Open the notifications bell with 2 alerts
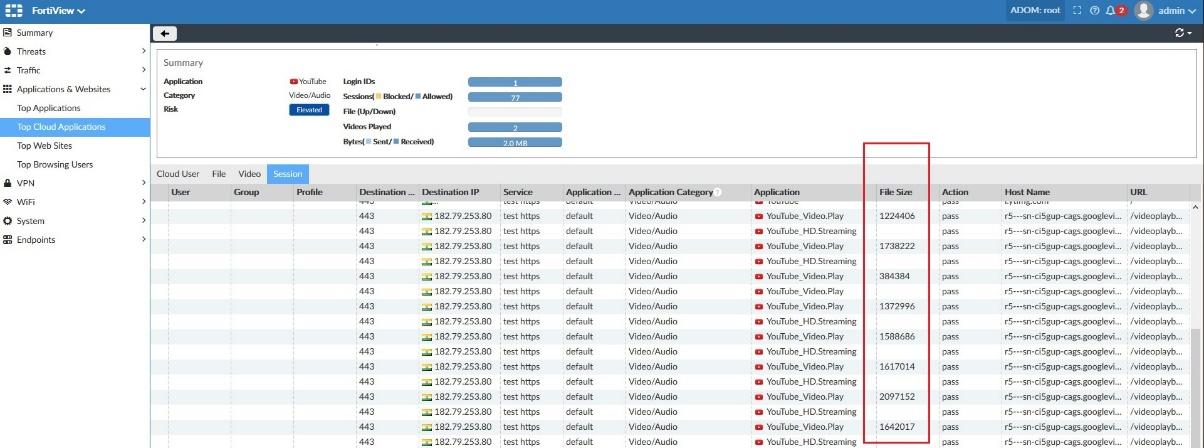 pos(1115,11)
